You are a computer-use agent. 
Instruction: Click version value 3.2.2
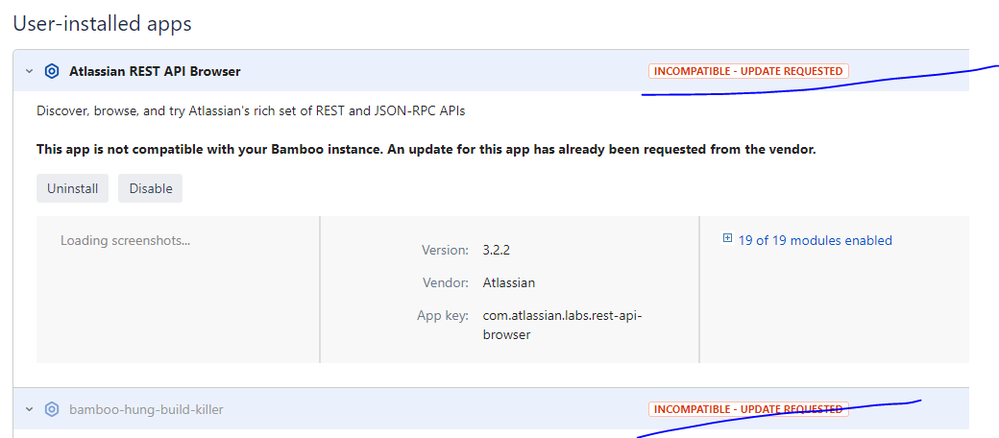496,251
